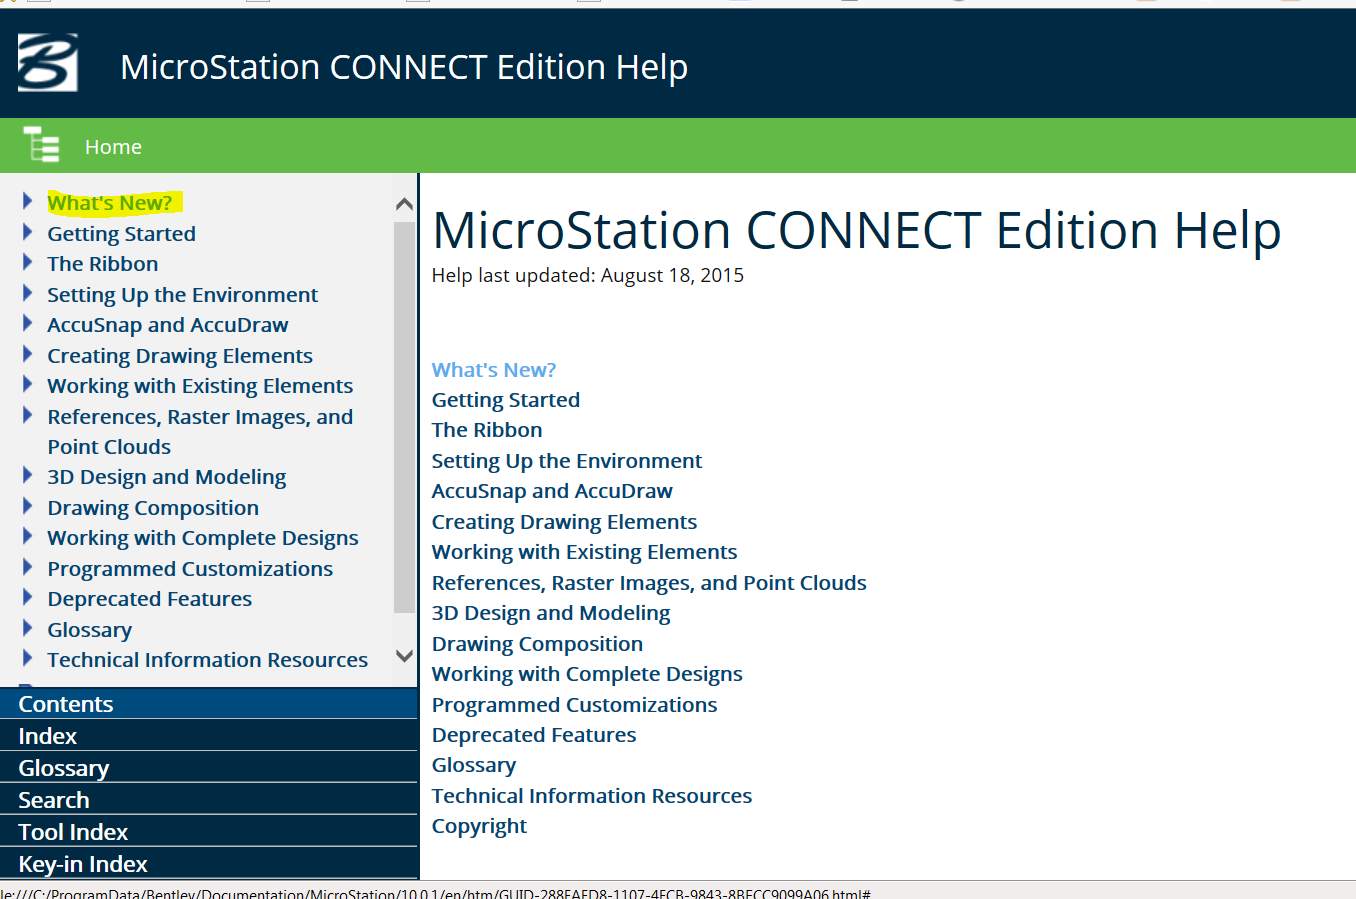Switch to the Tool Index tab
Screen dimensions: 1356x899
click(208, 831)
